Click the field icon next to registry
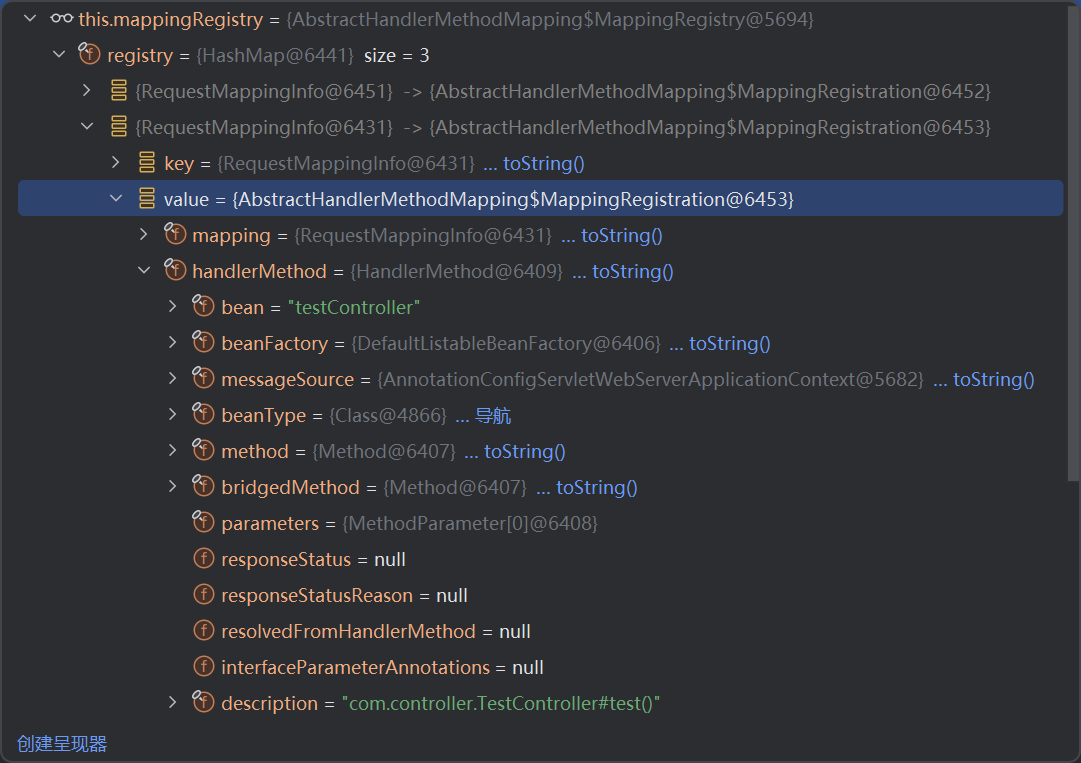The height and width of the screenshot is (763, 1081). tap(90, 55)
